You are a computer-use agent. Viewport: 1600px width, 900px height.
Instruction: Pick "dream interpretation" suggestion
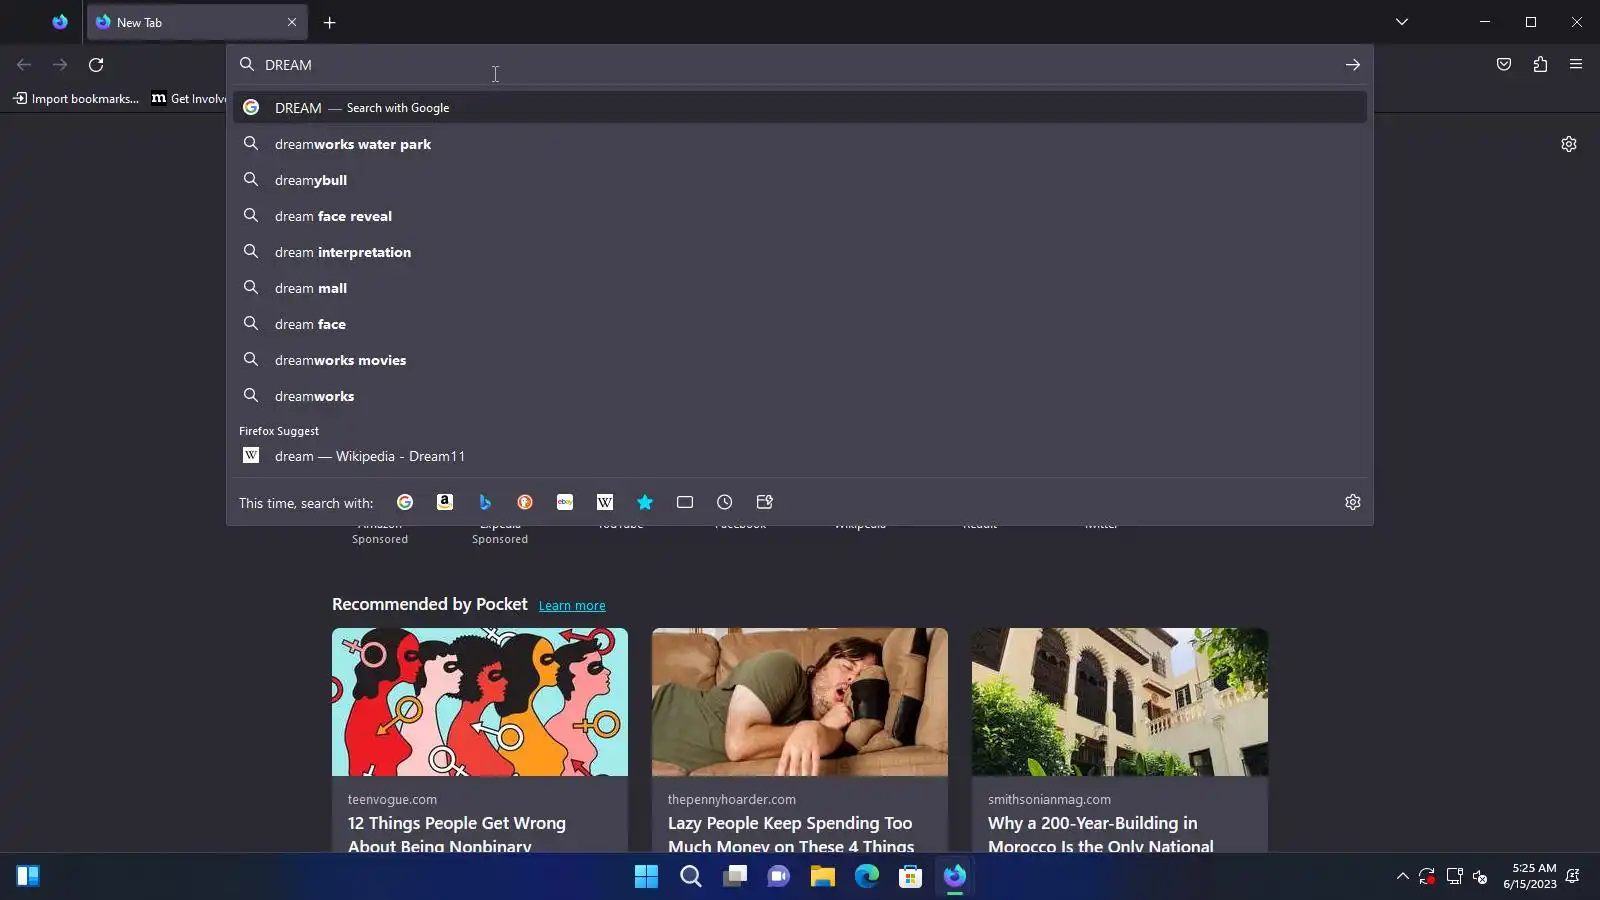click(800, 252)
